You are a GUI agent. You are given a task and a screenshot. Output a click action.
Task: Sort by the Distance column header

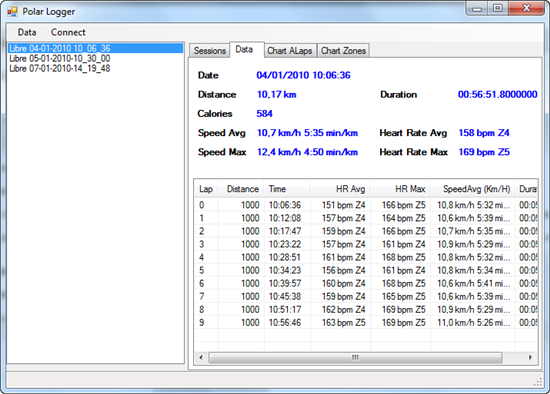click(241, 189)
